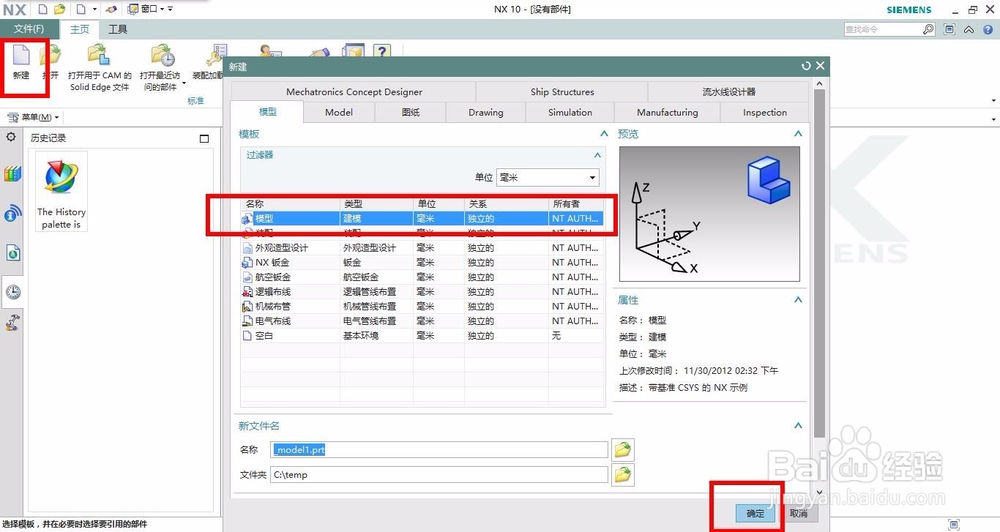Image resolution: width=1000 pixels, height=532 pixels.
Task: Collapse the 模板 templates section
Action: coord(604,134)
